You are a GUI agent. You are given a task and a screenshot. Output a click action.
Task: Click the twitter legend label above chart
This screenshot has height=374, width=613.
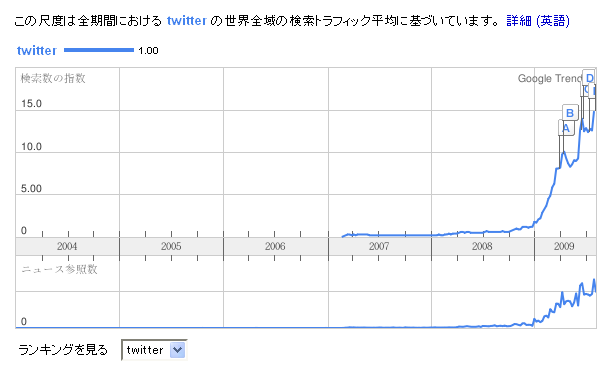tap(37, 51)
